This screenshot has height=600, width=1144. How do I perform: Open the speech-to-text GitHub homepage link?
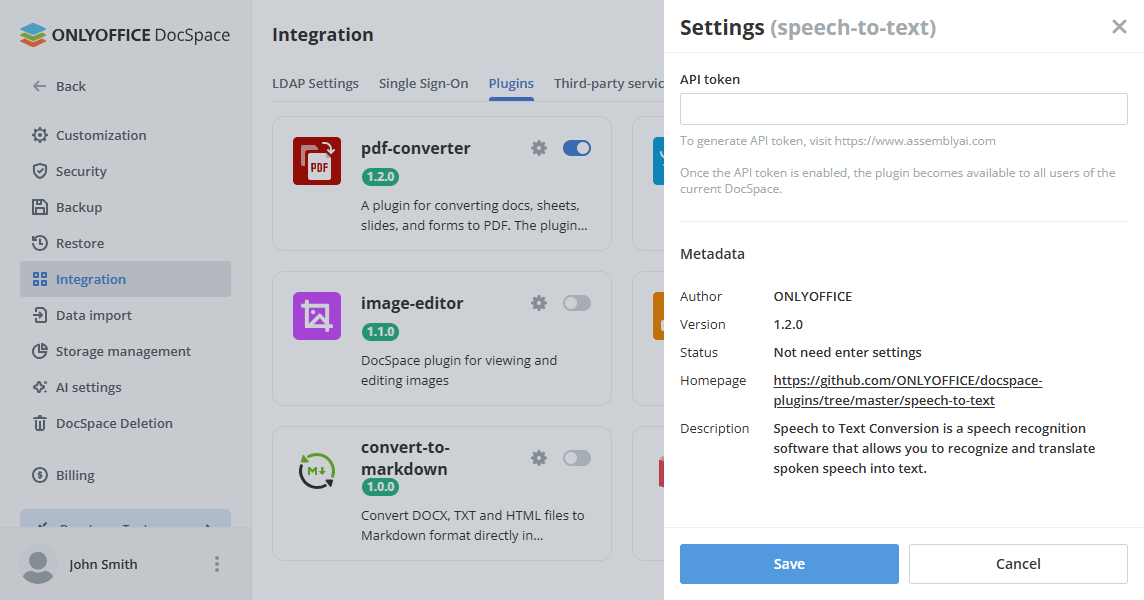pos(908,391)
